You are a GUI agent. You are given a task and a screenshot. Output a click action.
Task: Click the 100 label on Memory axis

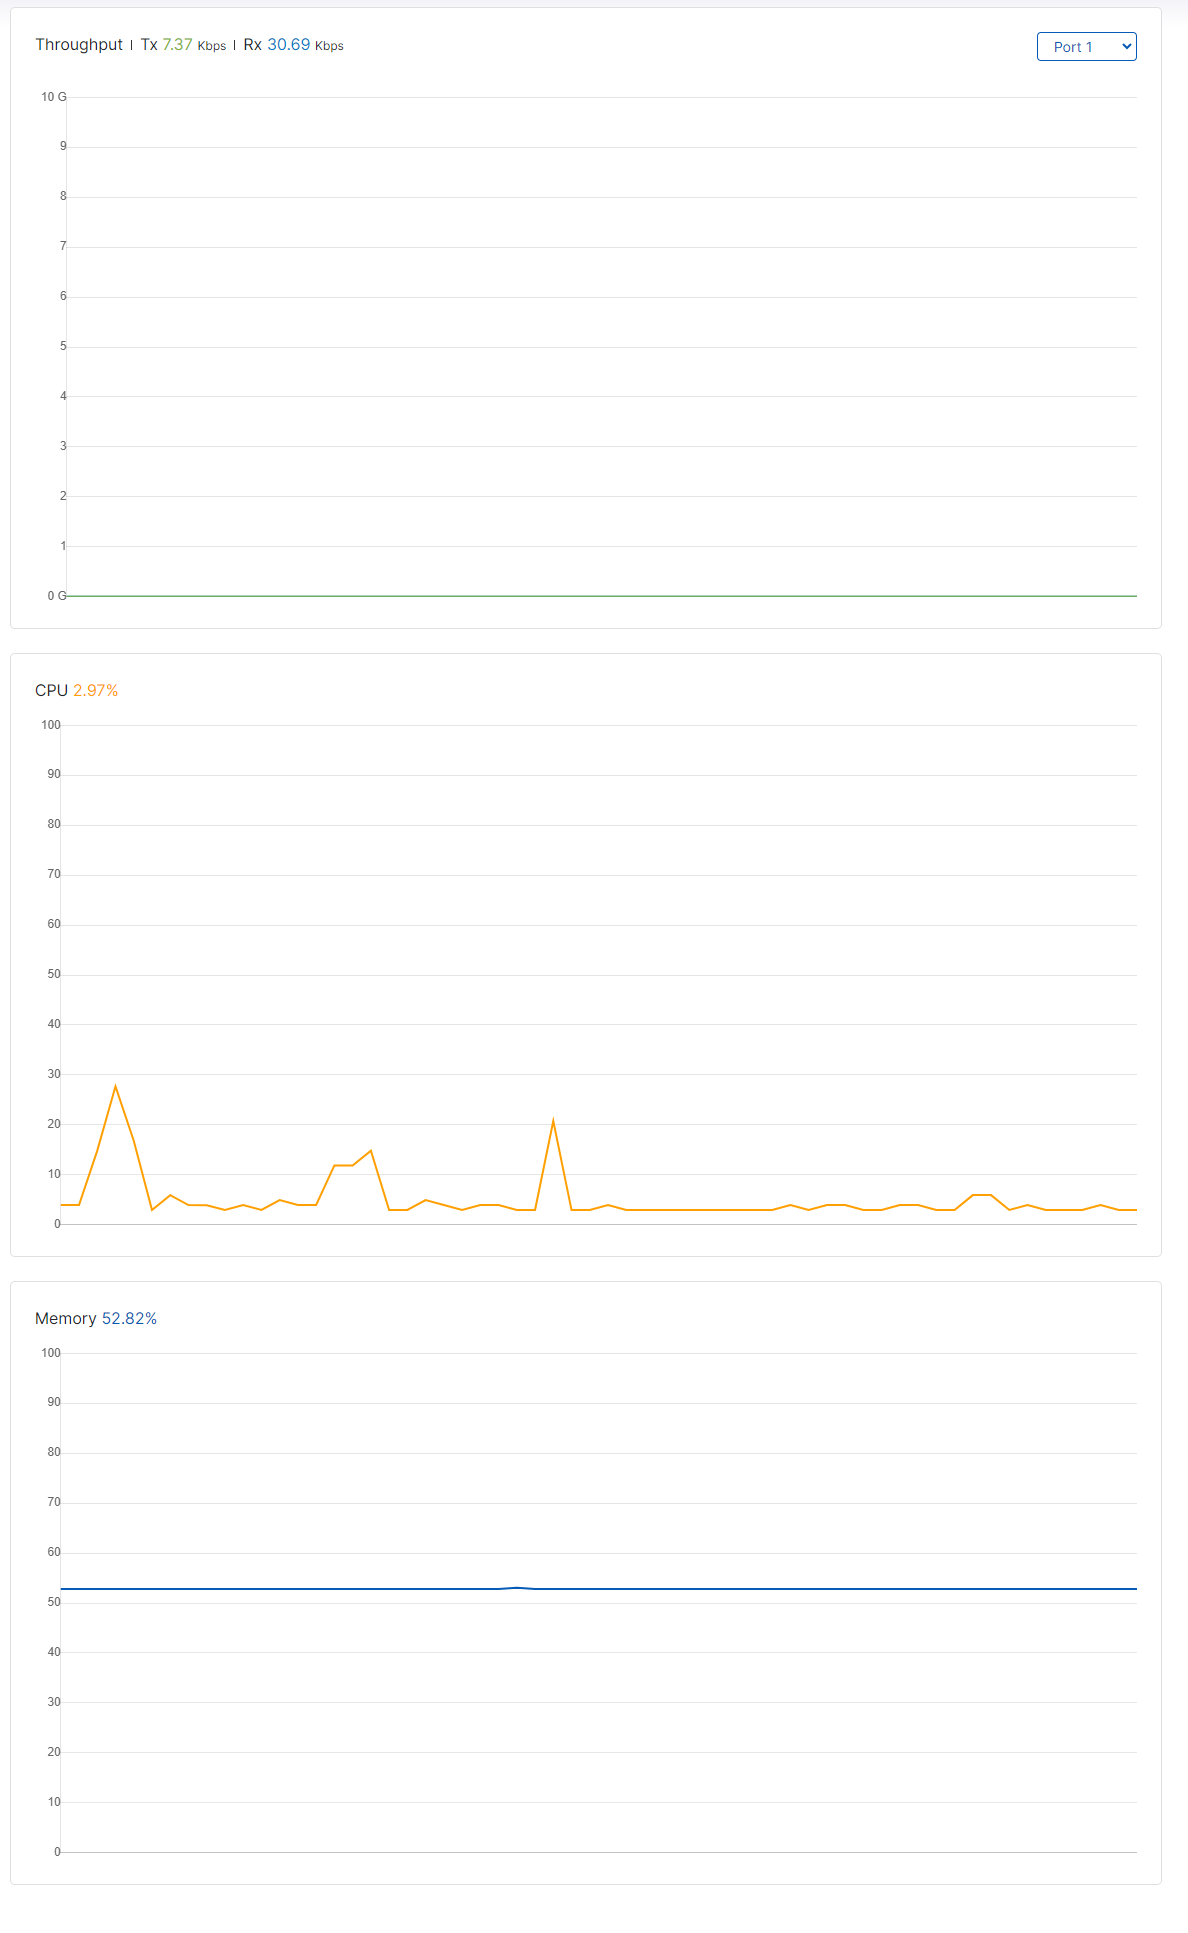coord(51,1353)
